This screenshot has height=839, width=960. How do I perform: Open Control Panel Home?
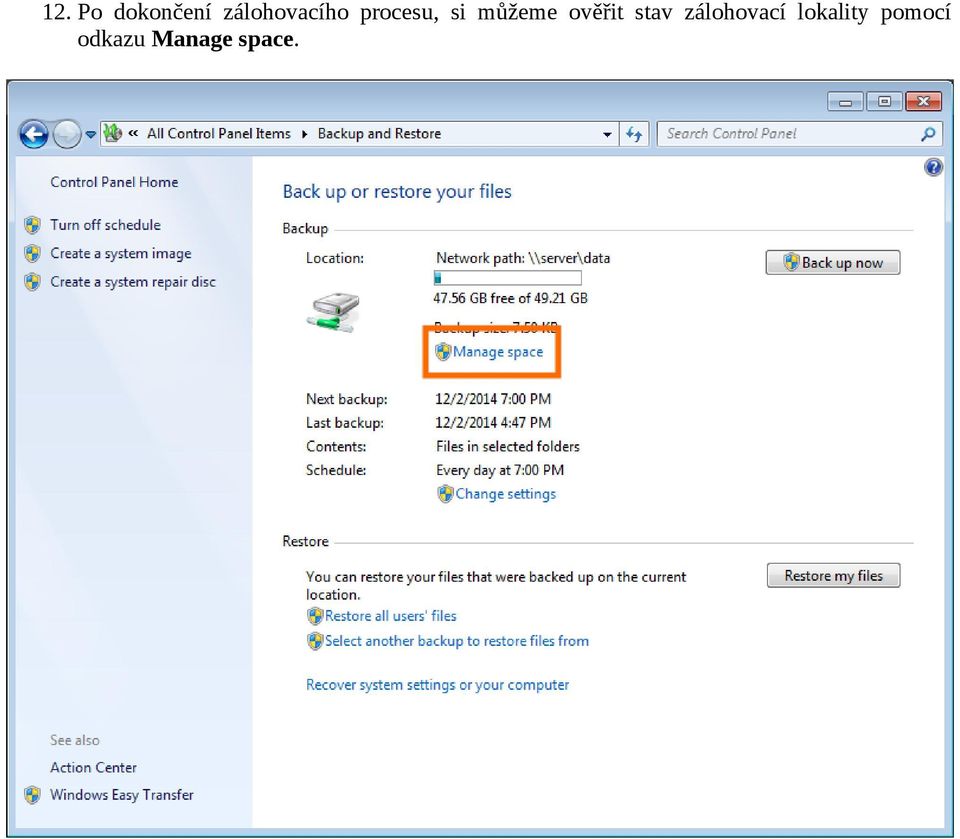coord(114,182)
